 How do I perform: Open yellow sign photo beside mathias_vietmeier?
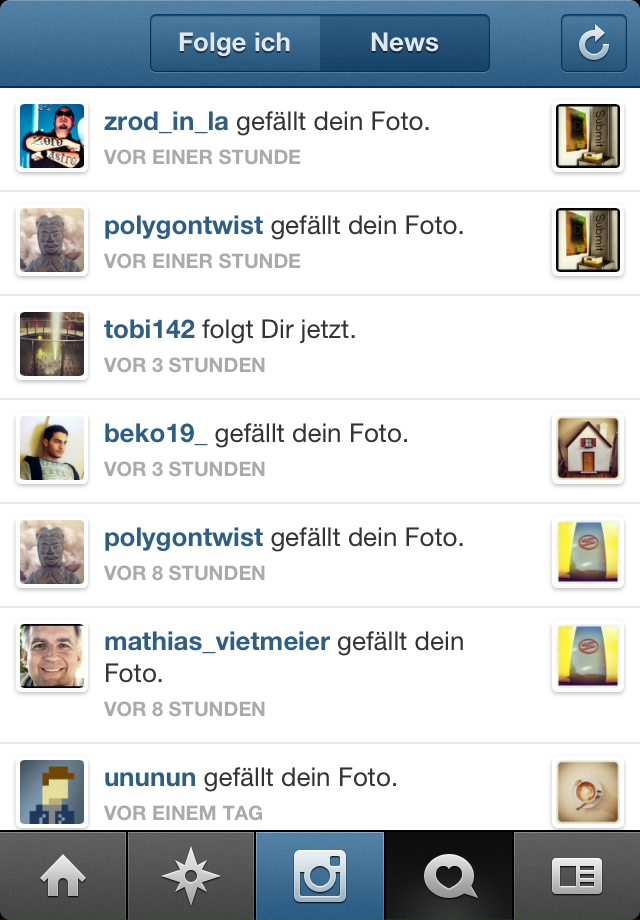click(588, 656)
